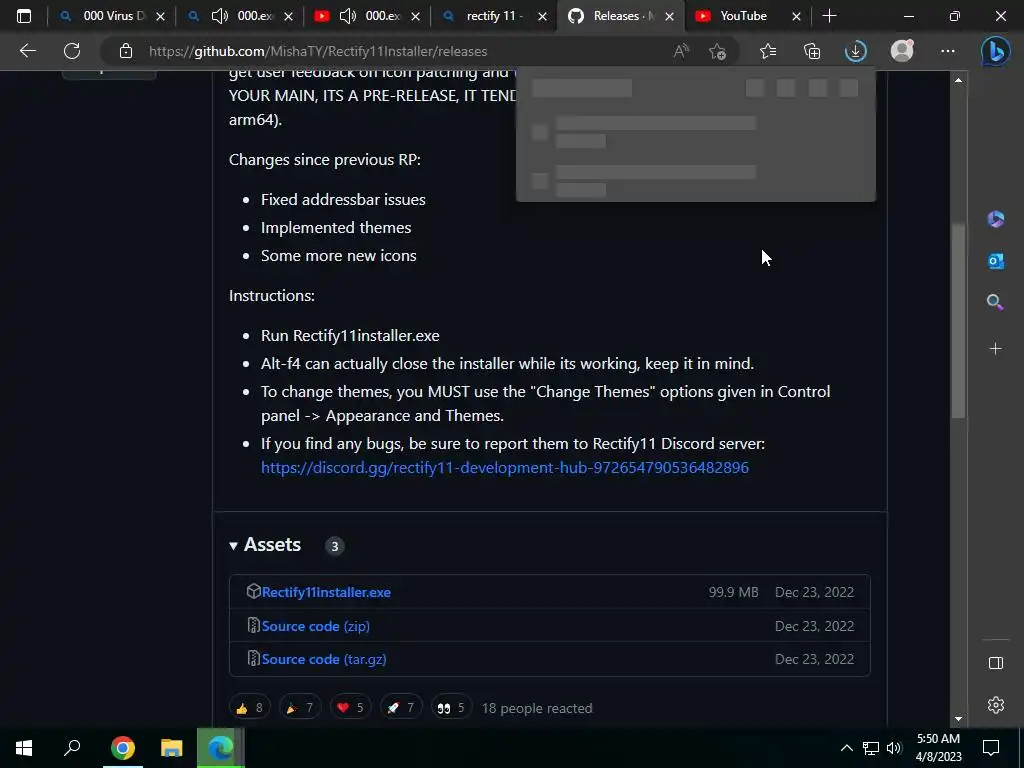Open taskbar search magnifier
The width and height of the screenshot is (1024, 768).
(72, 748)
